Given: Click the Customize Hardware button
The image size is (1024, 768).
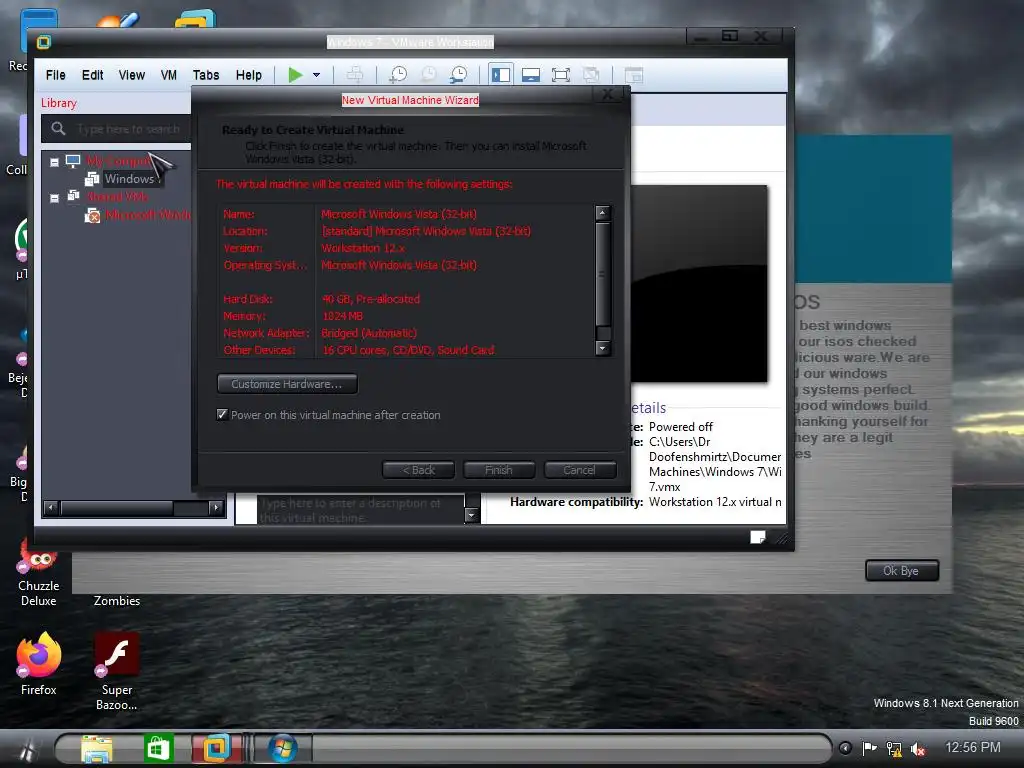Looking at the screenshot, I should click(287, 384).
